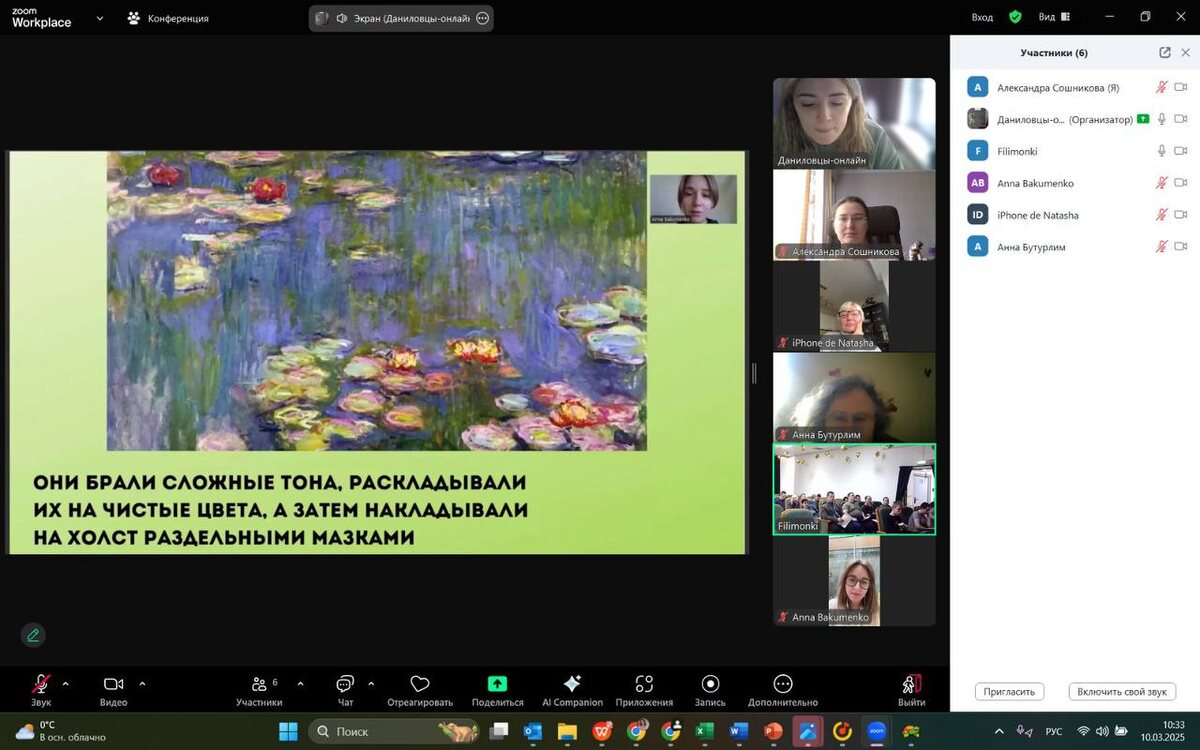This screenshot has width=1200, height=750.
Task: Select participant Filimonki in list
Action: [1075, 151]
